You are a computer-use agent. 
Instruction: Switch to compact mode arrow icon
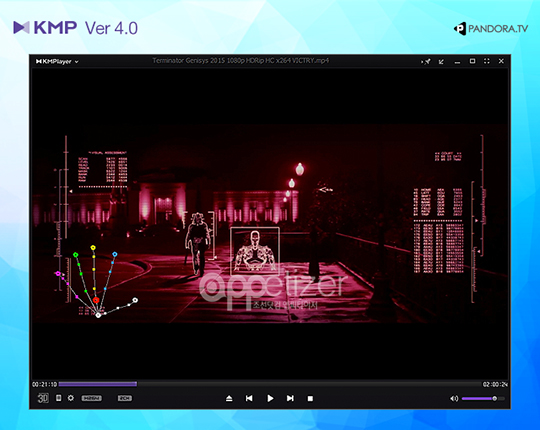pyautogui.click(x=441, y=62)
